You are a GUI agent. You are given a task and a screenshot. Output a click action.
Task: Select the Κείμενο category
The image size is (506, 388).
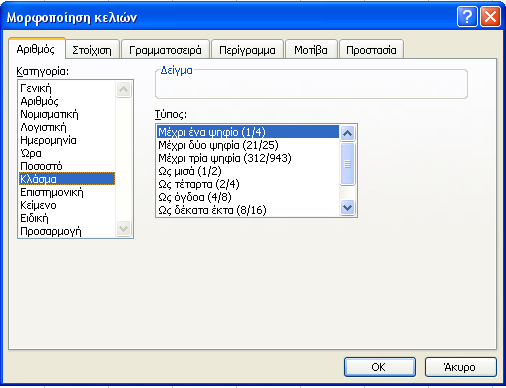(x=67, y=205)
